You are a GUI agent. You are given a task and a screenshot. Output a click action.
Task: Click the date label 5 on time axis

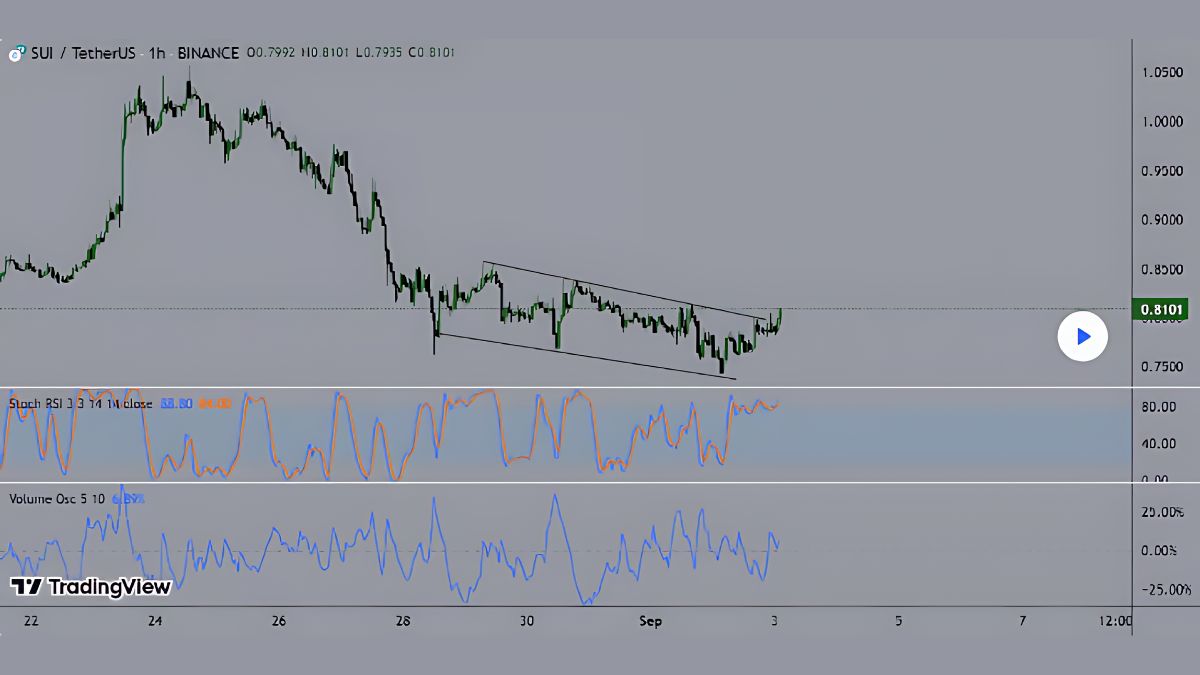tap(899, 621)
